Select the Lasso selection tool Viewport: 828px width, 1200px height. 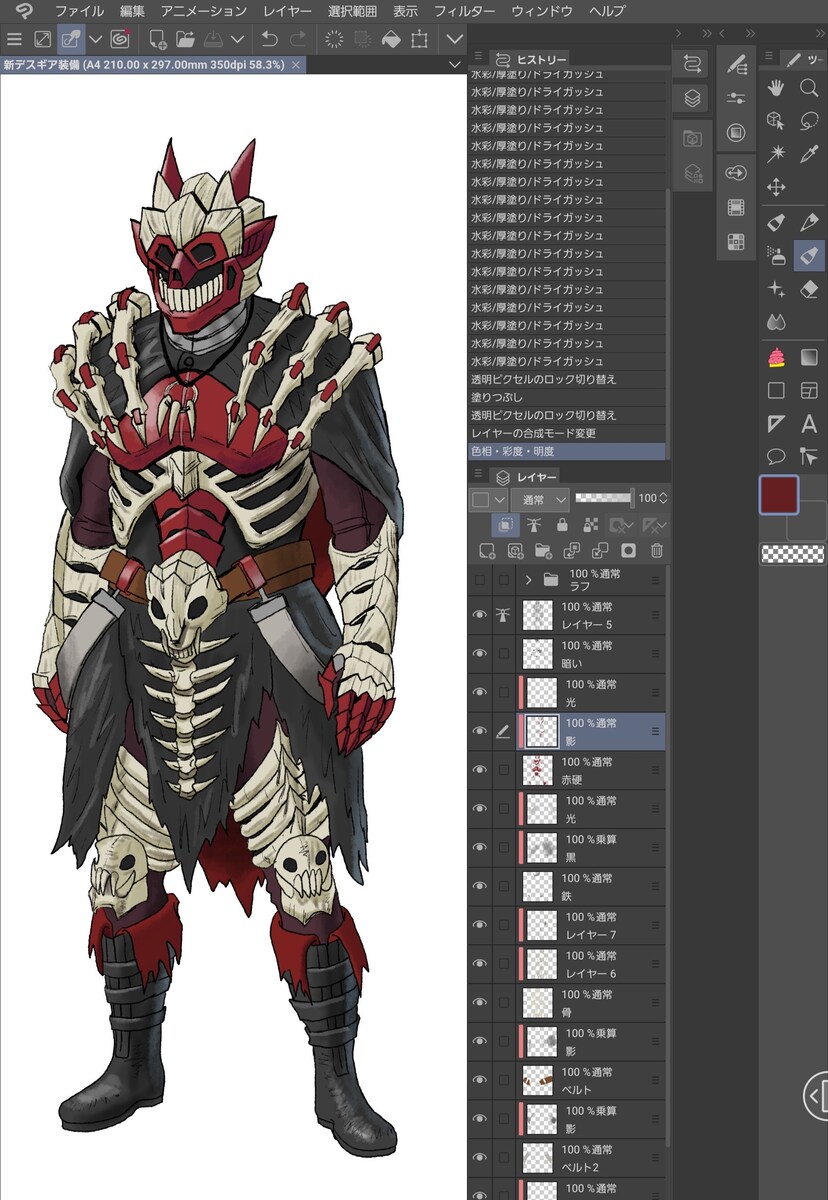tap(809, 121)
